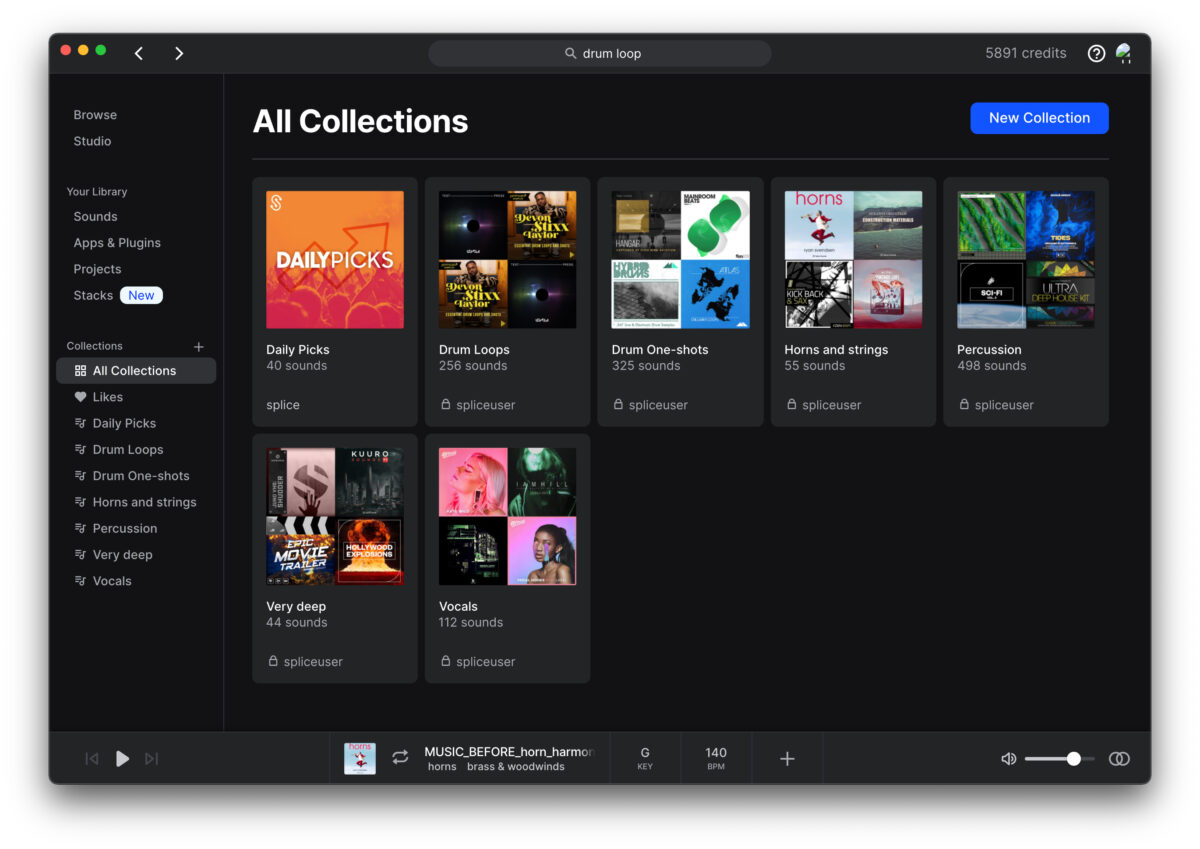
Task: Open the Stacks page with New badge
Action: tap(93, 295)
